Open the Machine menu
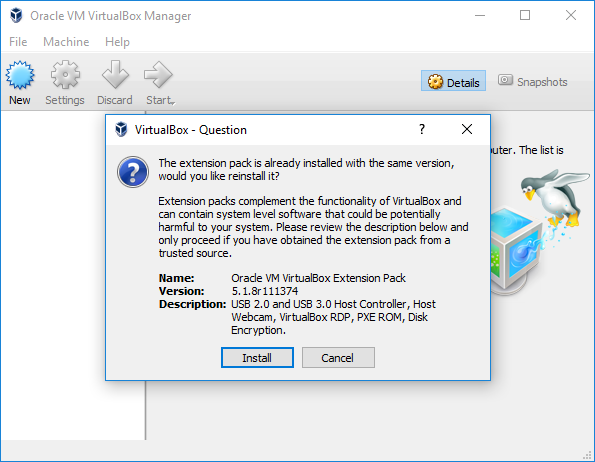 [x=66, y=42]
